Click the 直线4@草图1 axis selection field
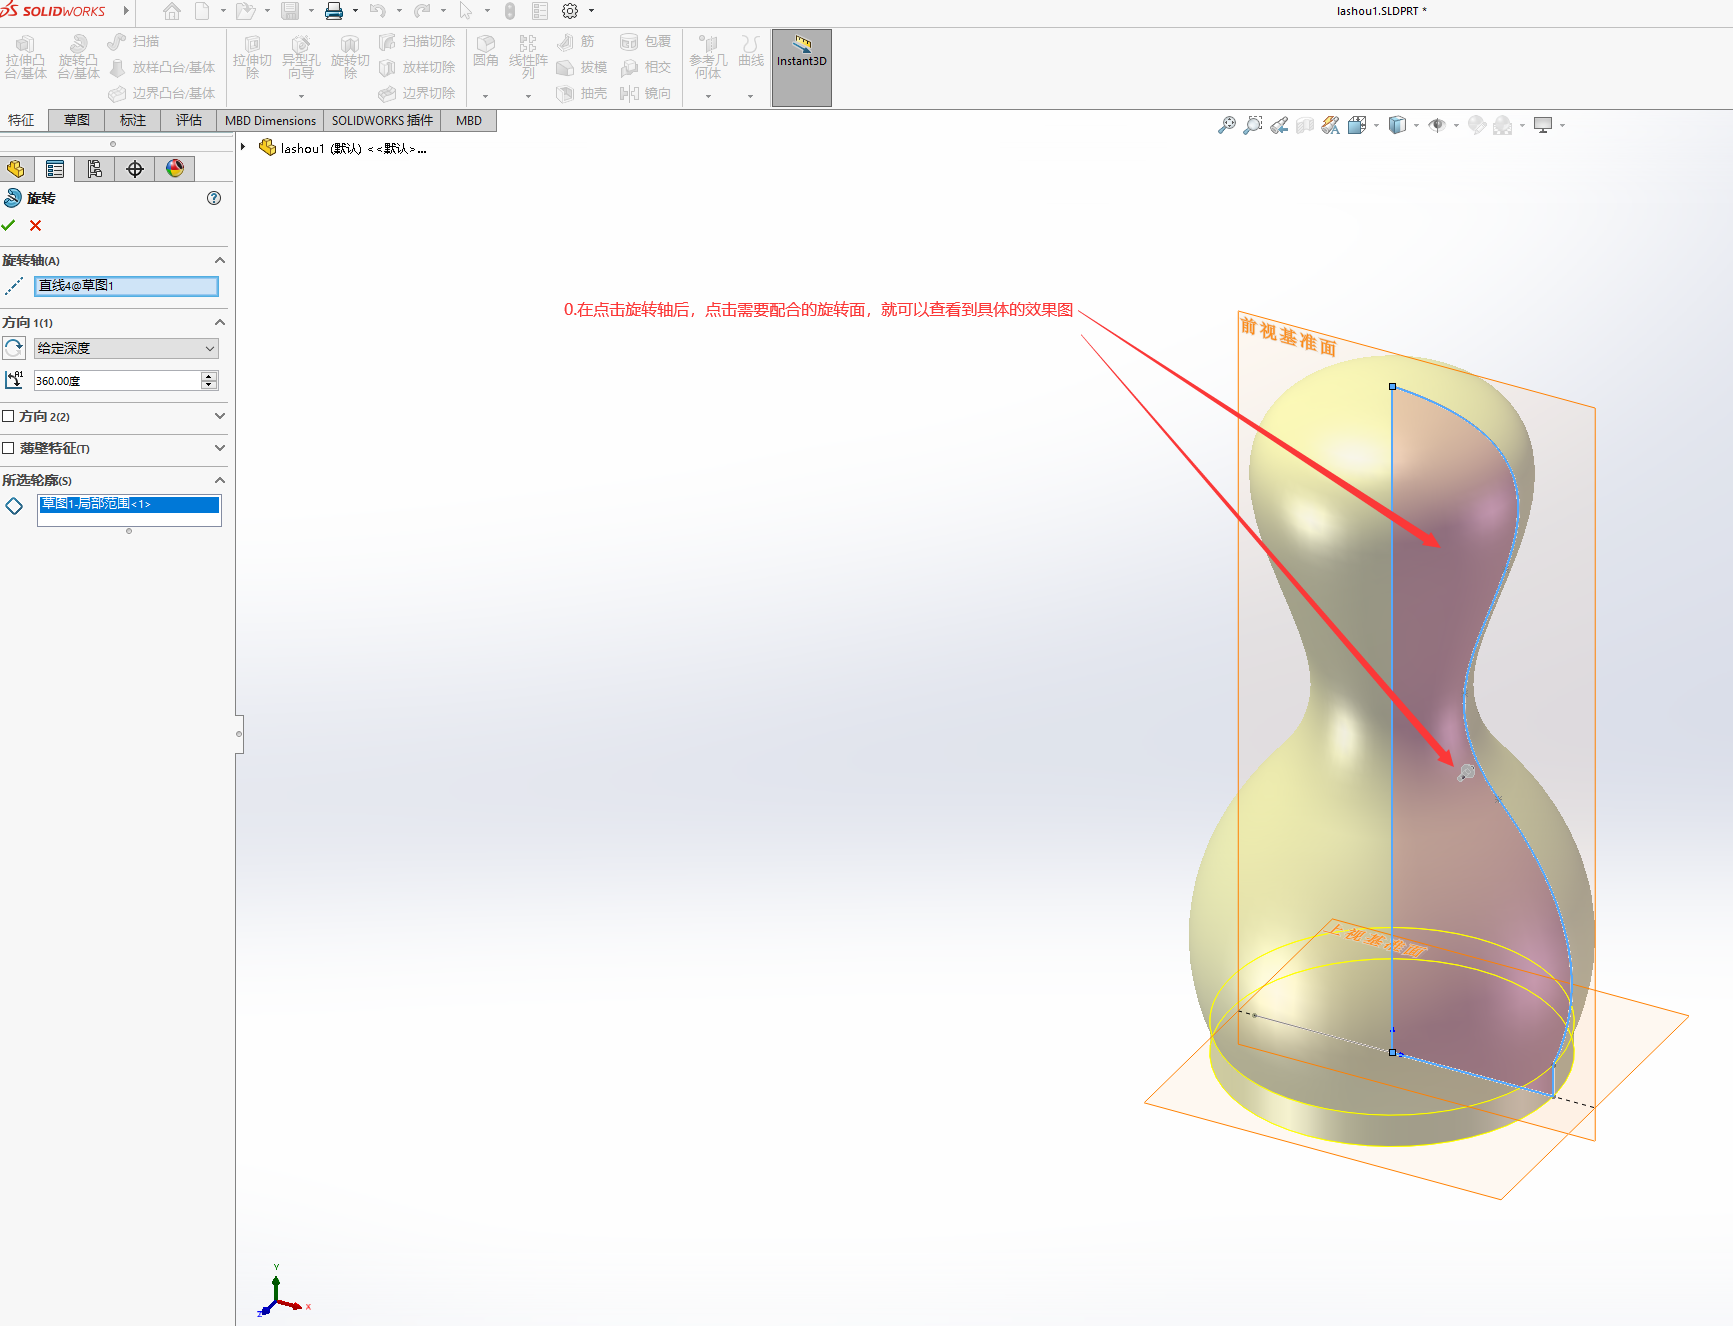The height and width of the screenshot is (1326, 1733). 126,286
